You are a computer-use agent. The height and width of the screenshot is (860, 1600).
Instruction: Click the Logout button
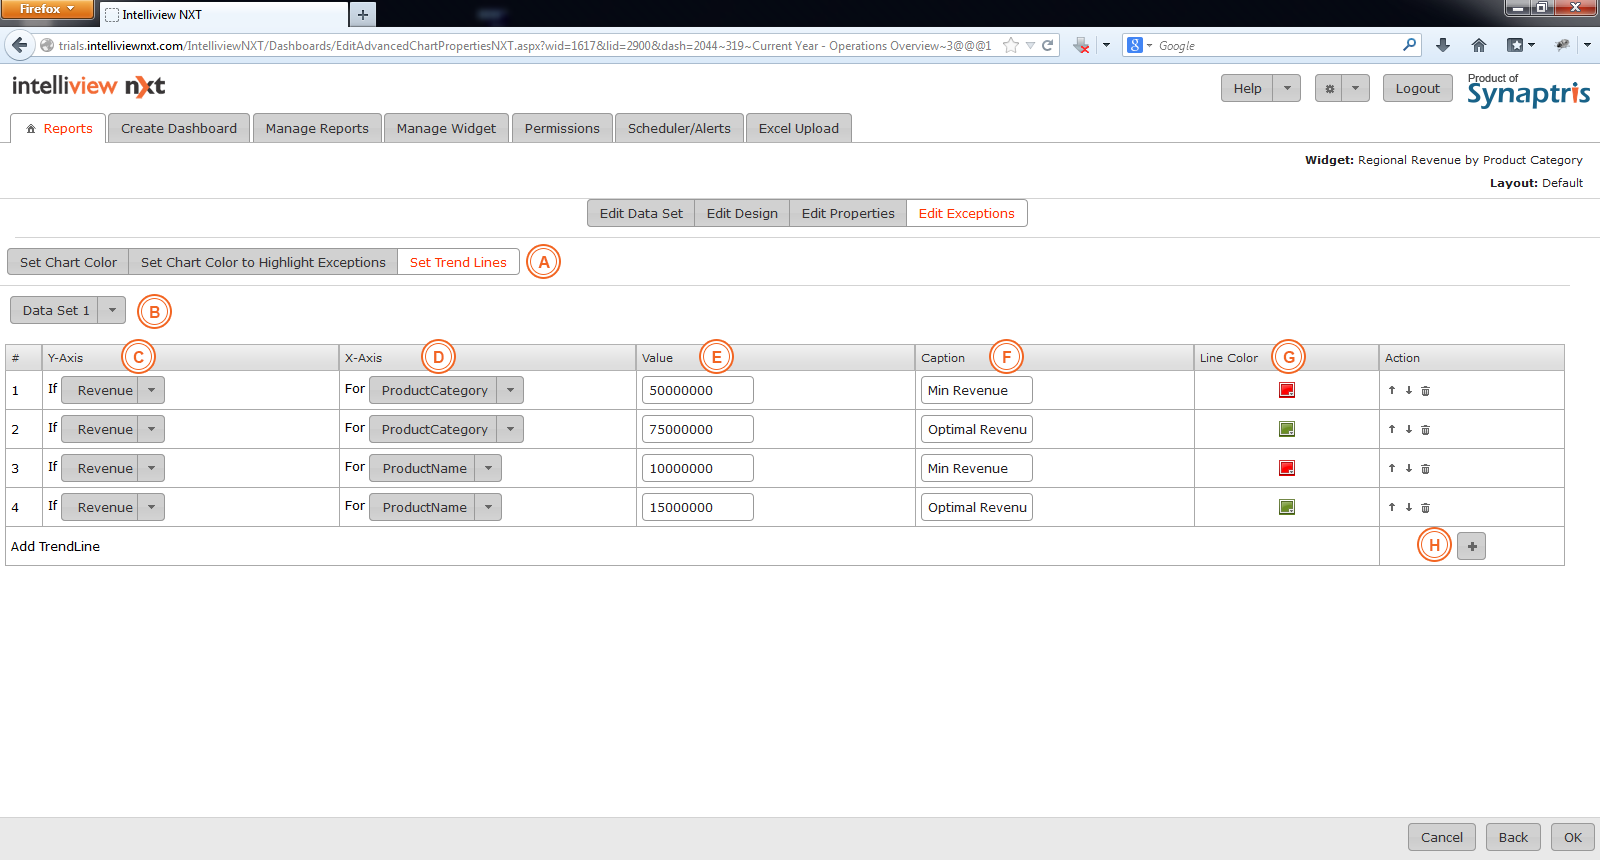(x=1417, y=88)
